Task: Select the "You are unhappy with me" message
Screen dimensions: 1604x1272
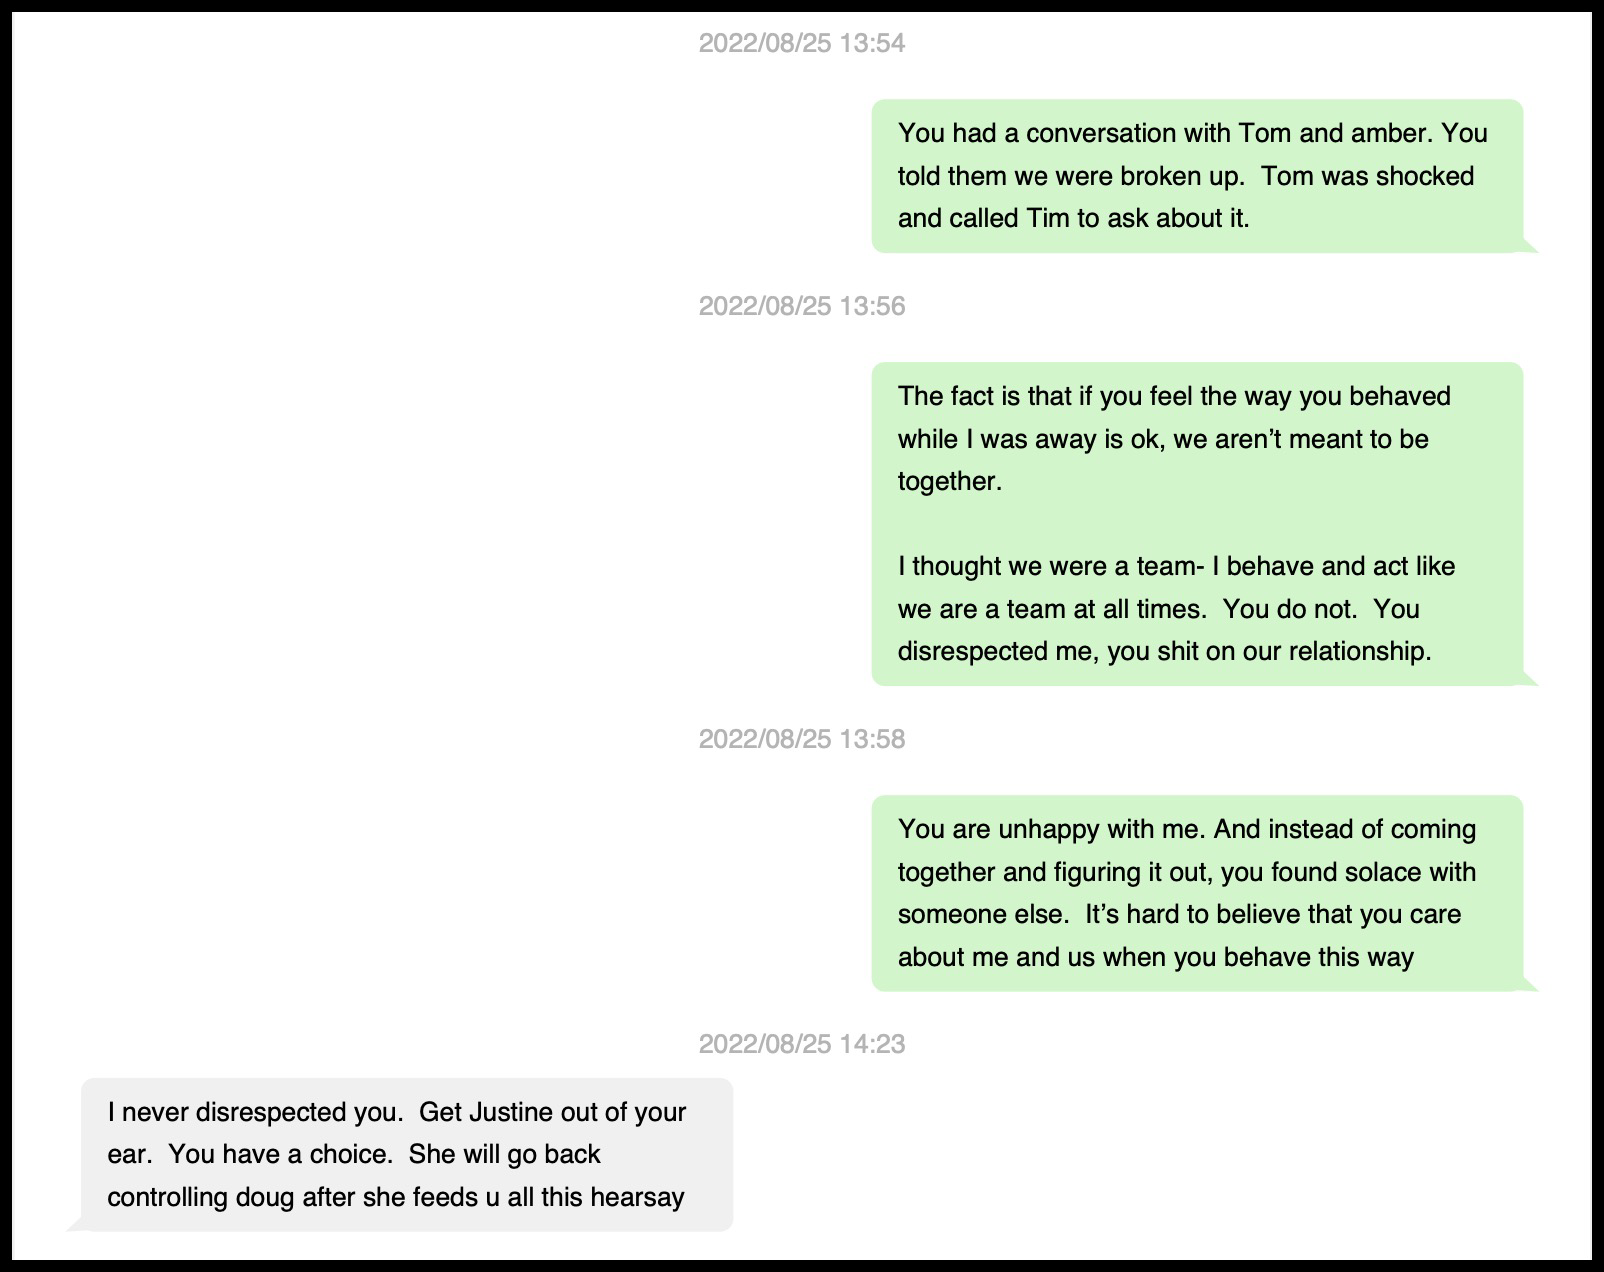Action: [1196, 893]
